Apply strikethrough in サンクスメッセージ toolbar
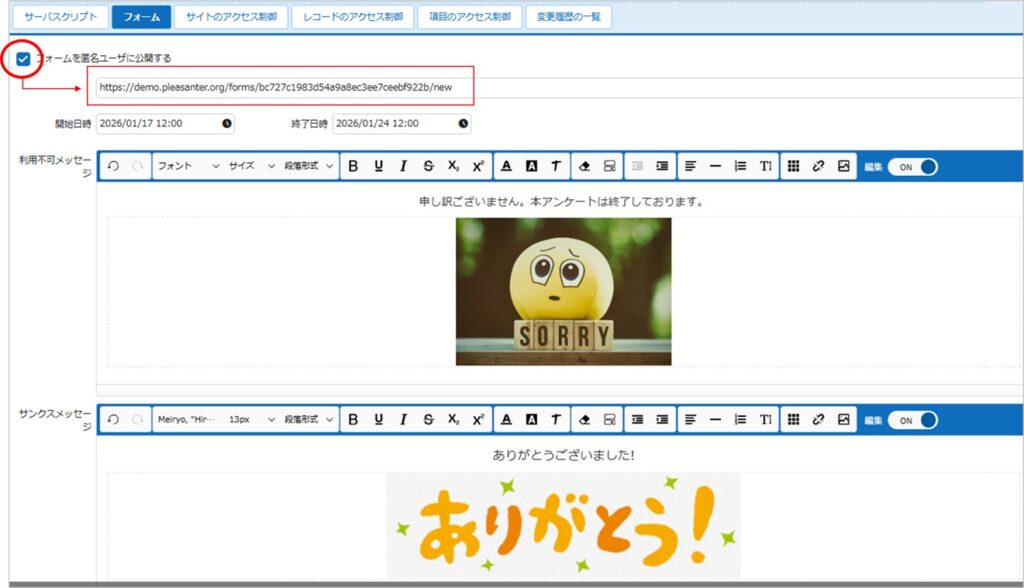 point(428,420)
